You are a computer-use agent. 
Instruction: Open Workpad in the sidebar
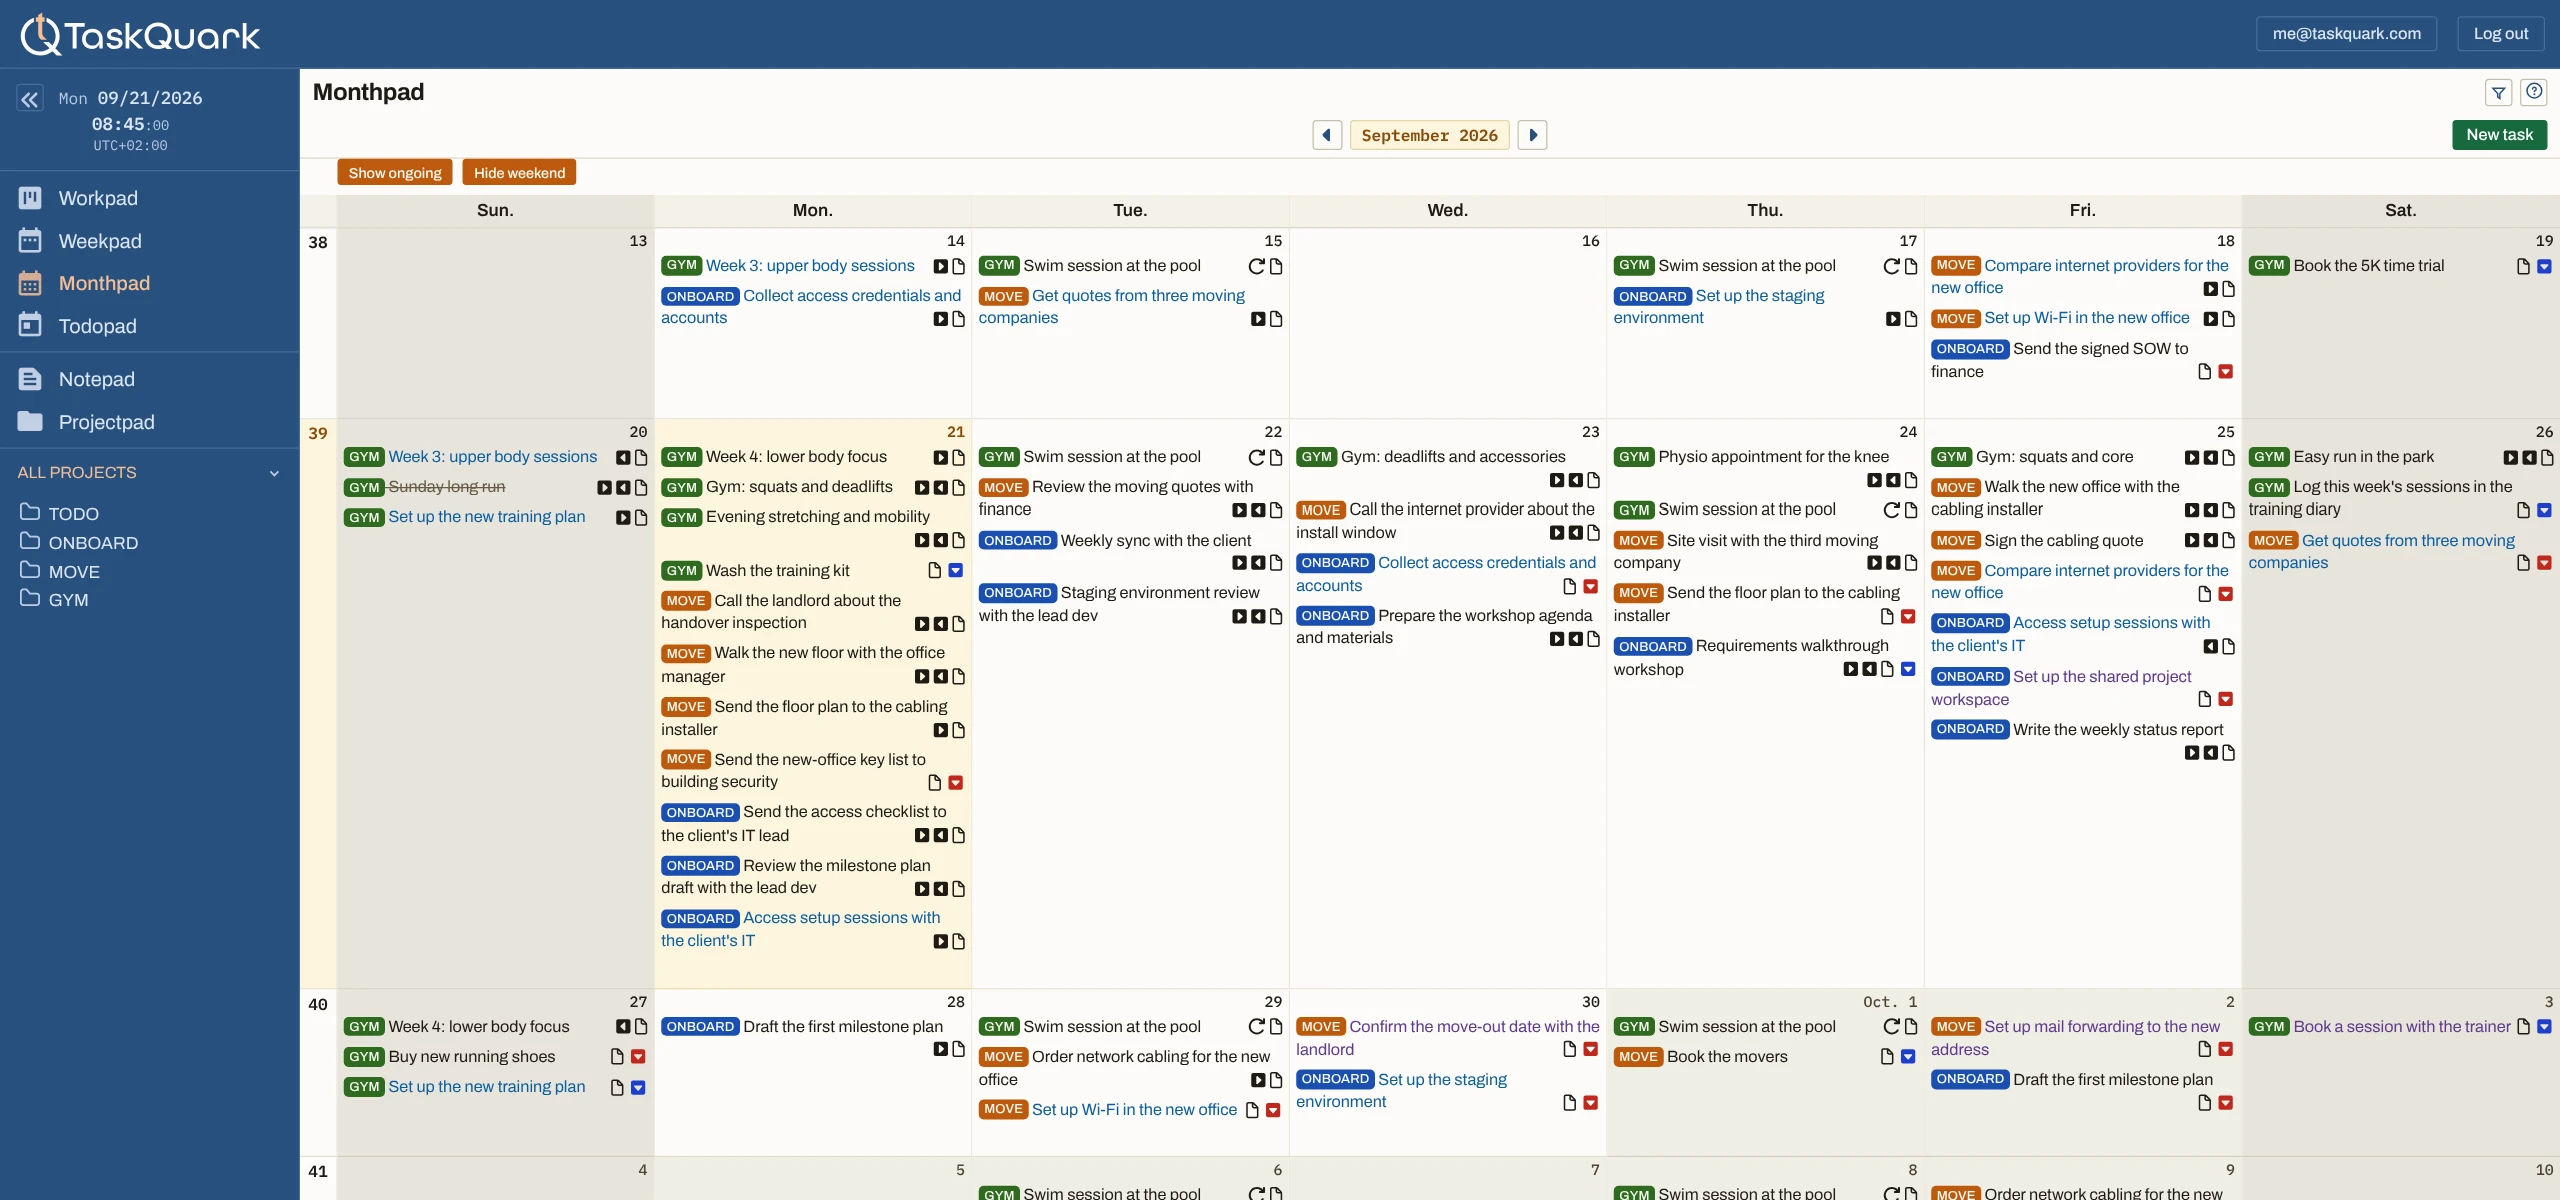(98, 198)
